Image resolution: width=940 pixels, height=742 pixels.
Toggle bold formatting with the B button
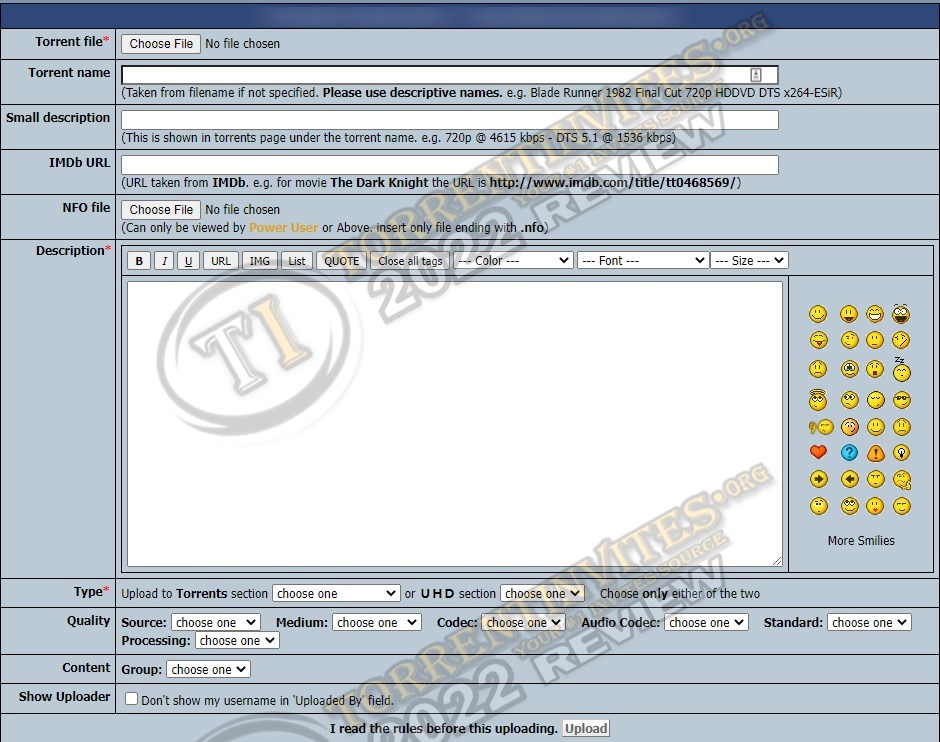(139, 261)
